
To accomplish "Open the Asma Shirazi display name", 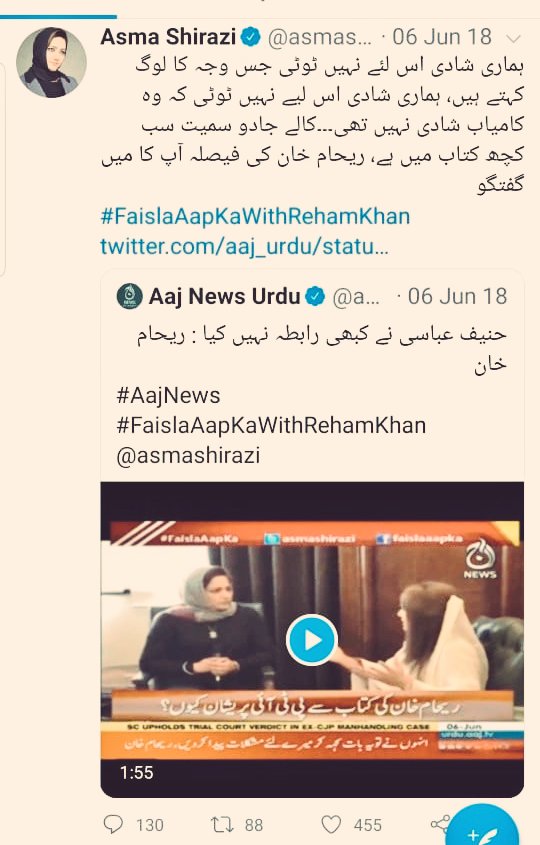I will coord(168,37).
